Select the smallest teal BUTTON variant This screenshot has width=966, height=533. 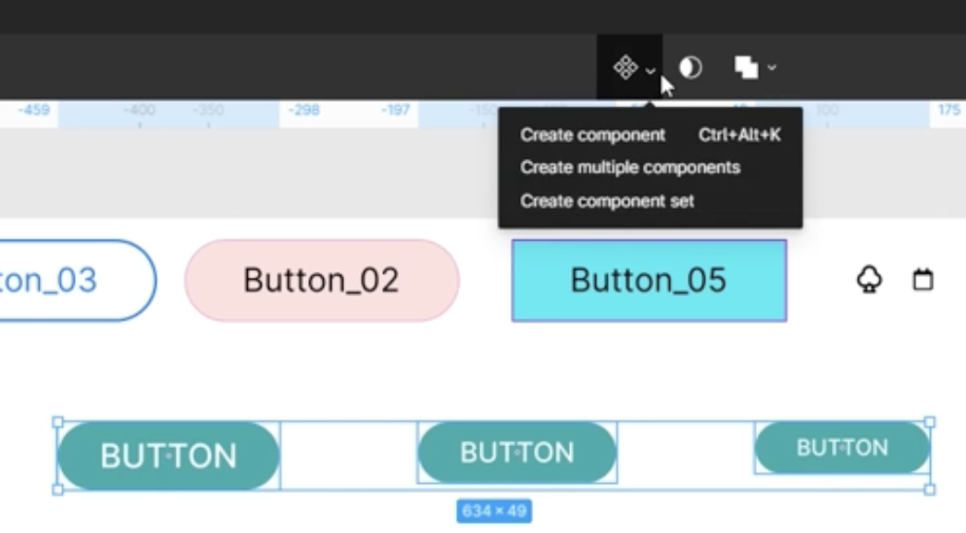point(842,447)
